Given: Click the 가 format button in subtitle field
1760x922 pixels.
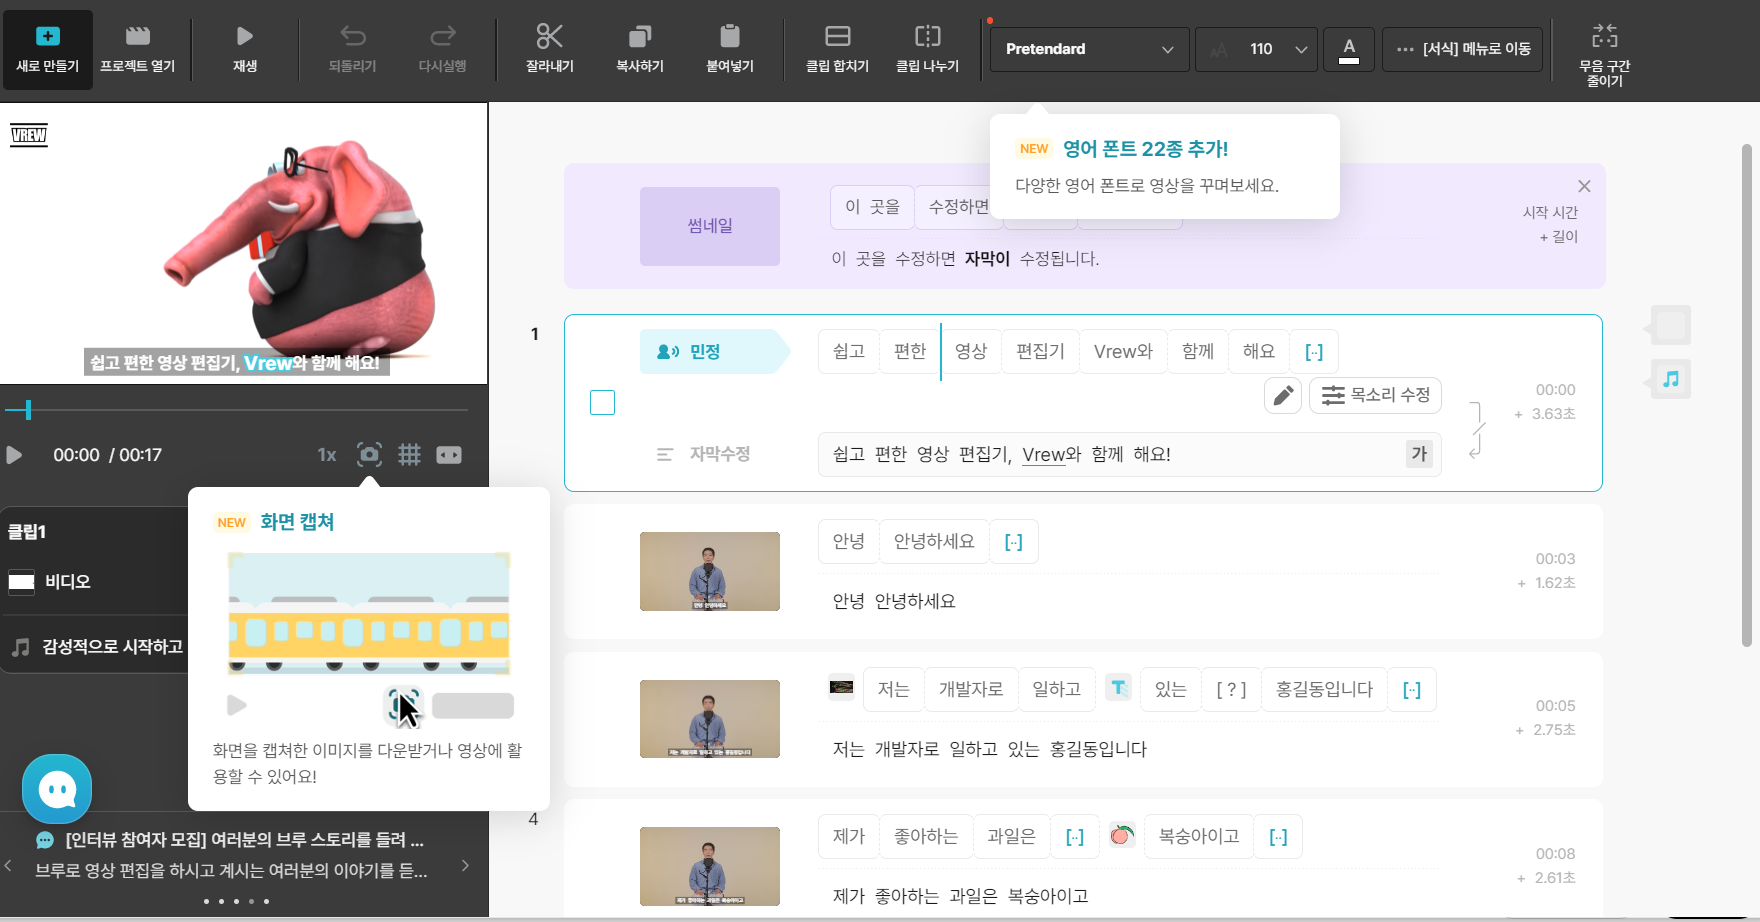Looking at the screenshot, I should click(1419, 454).
